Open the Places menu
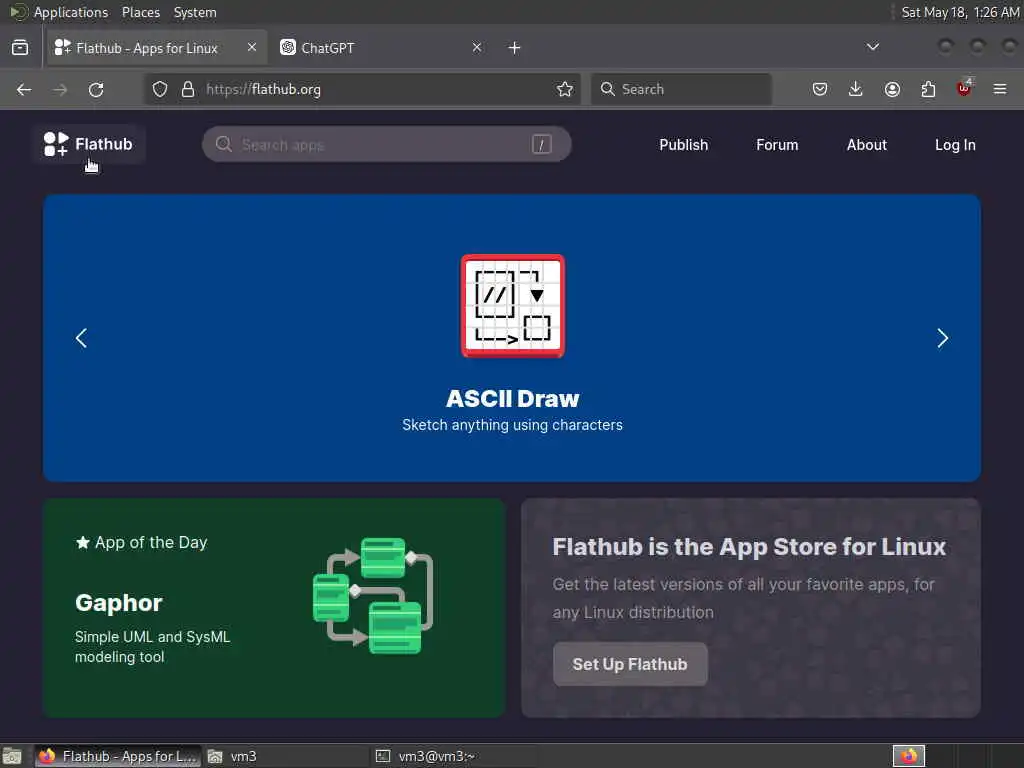1024x768 pixels. pyautogui.click(x=141, y=12)
